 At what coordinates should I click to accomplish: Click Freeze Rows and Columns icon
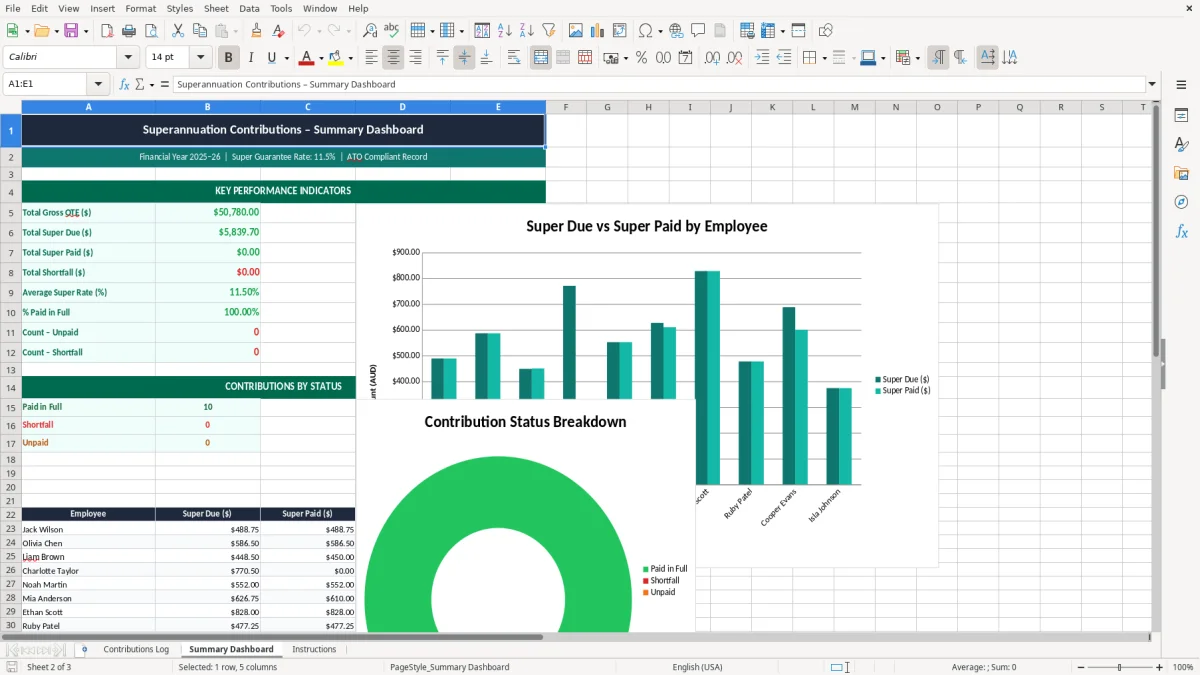[x=768, y=31]
